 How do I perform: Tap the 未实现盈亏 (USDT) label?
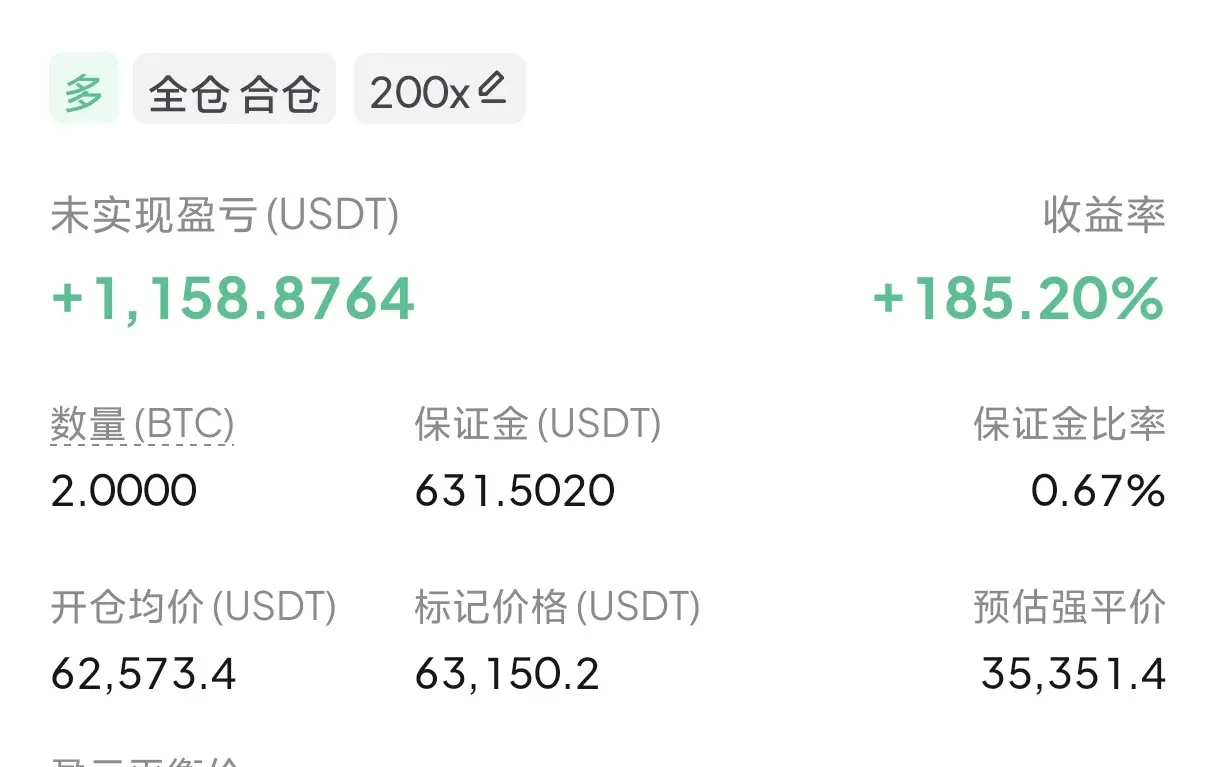(x=225, y=215)
